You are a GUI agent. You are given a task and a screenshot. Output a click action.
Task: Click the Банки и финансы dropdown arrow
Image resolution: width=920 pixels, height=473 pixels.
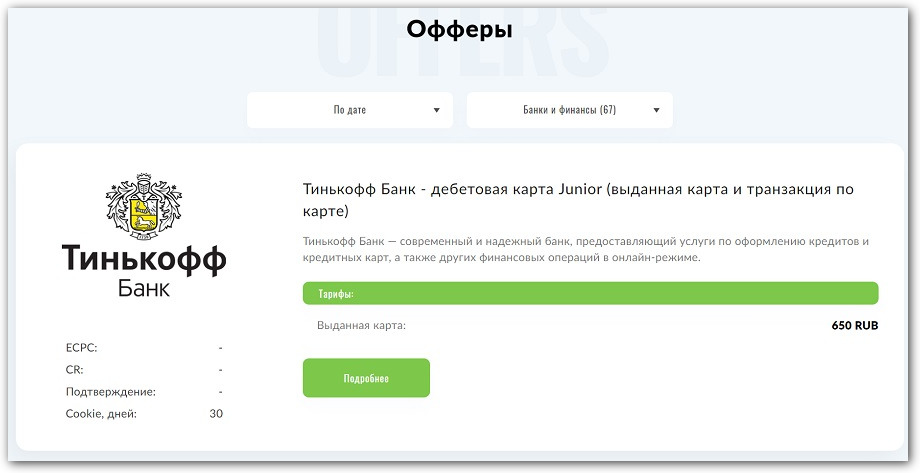656,111
